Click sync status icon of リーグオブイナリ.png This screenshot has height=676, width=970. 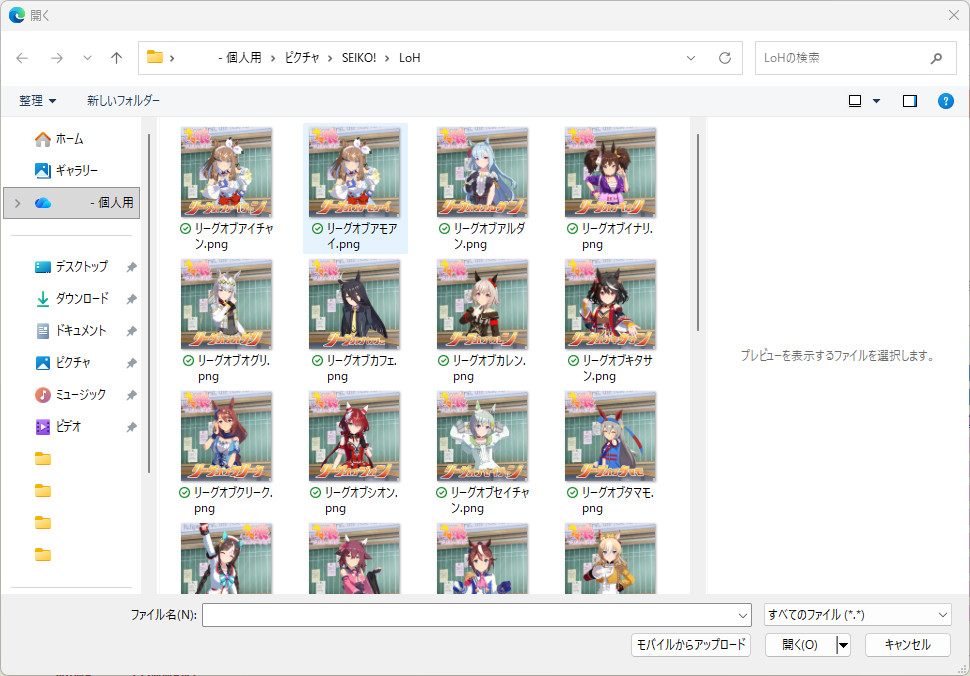click(572, 229)
